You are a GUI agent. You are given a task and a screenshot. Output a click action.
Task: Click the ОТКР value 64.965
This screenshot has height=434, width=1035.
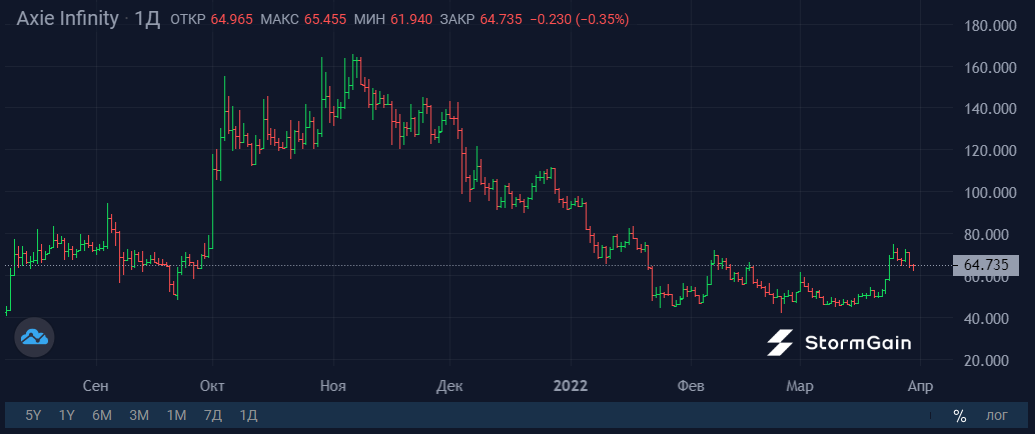(x=232, y=20)
